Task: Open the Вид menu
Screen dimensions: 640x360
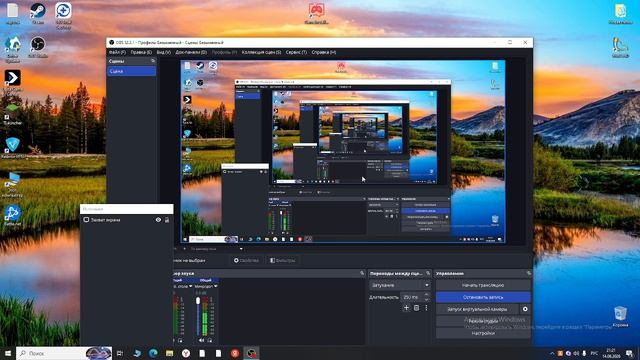Action: coord(163,52)
